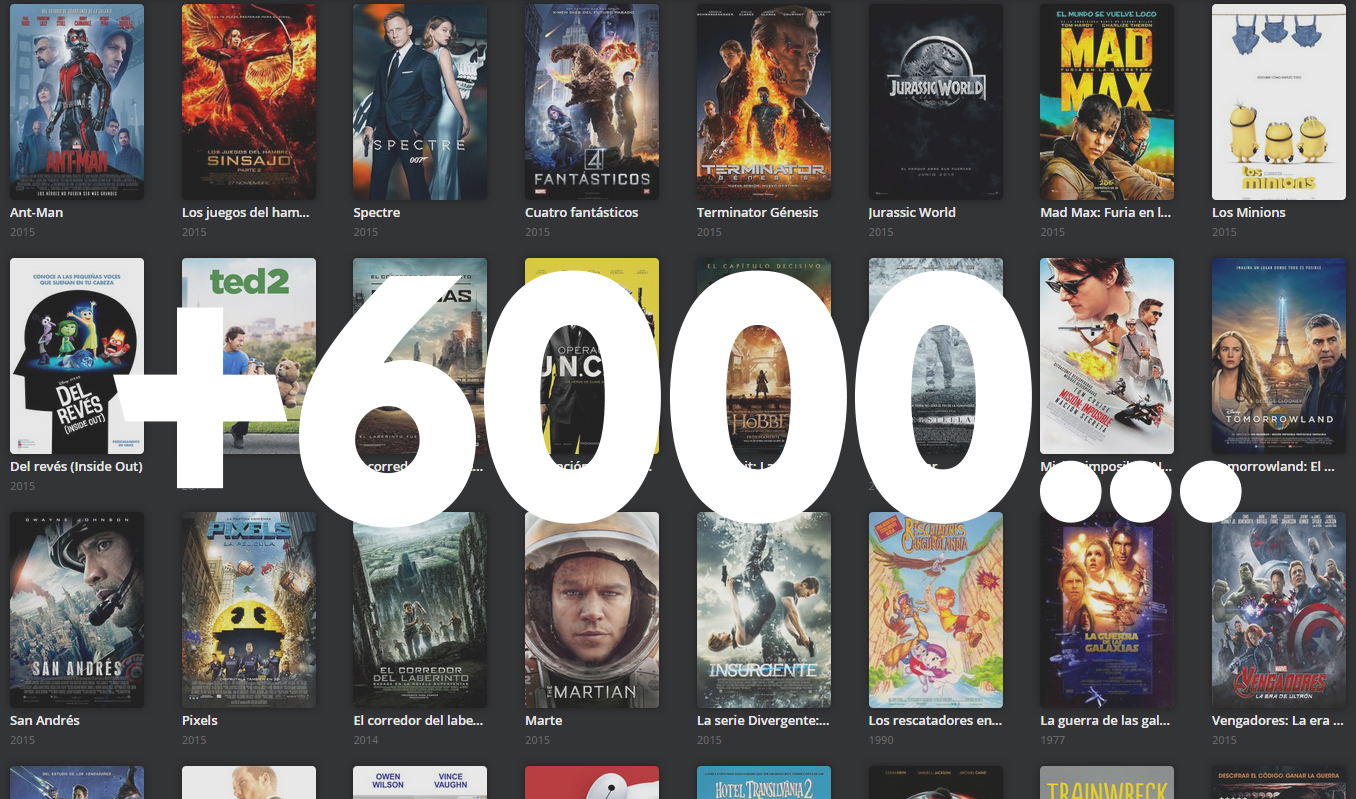Open the Sinsajo Parte 2 poster

point(249,102)
